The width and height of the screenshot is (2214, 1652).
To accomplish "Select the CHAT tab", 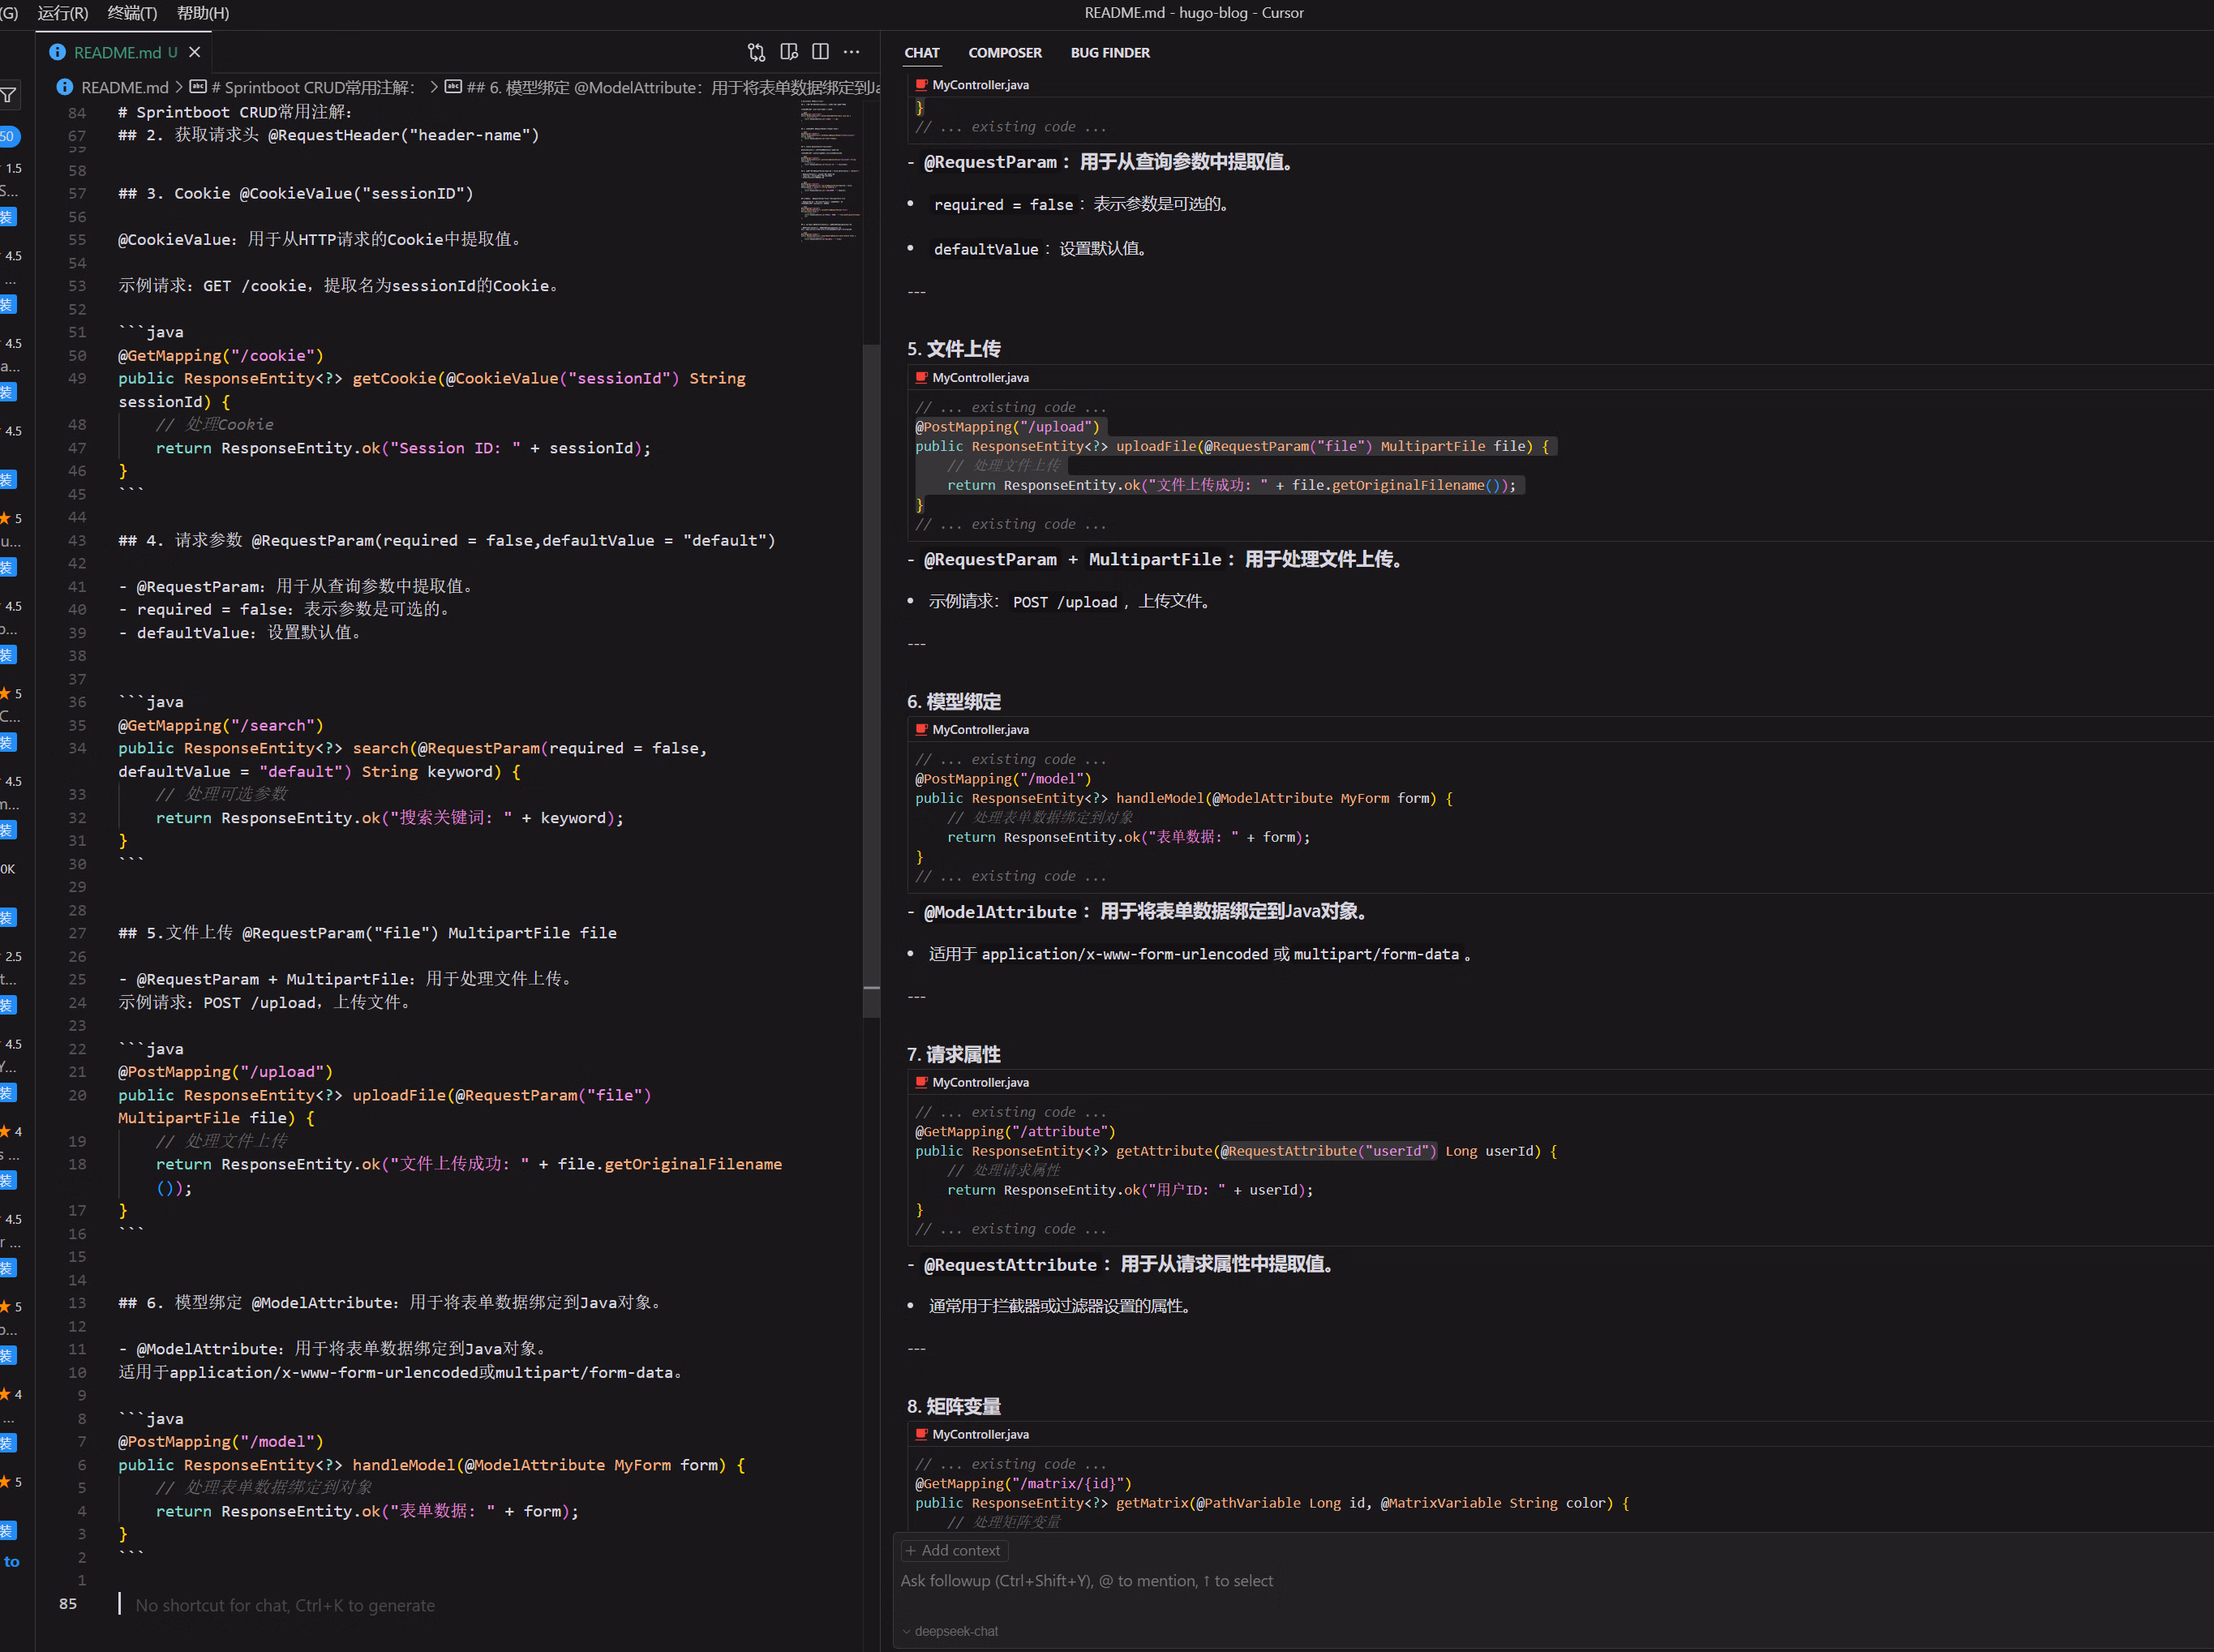I will (921, 53).
